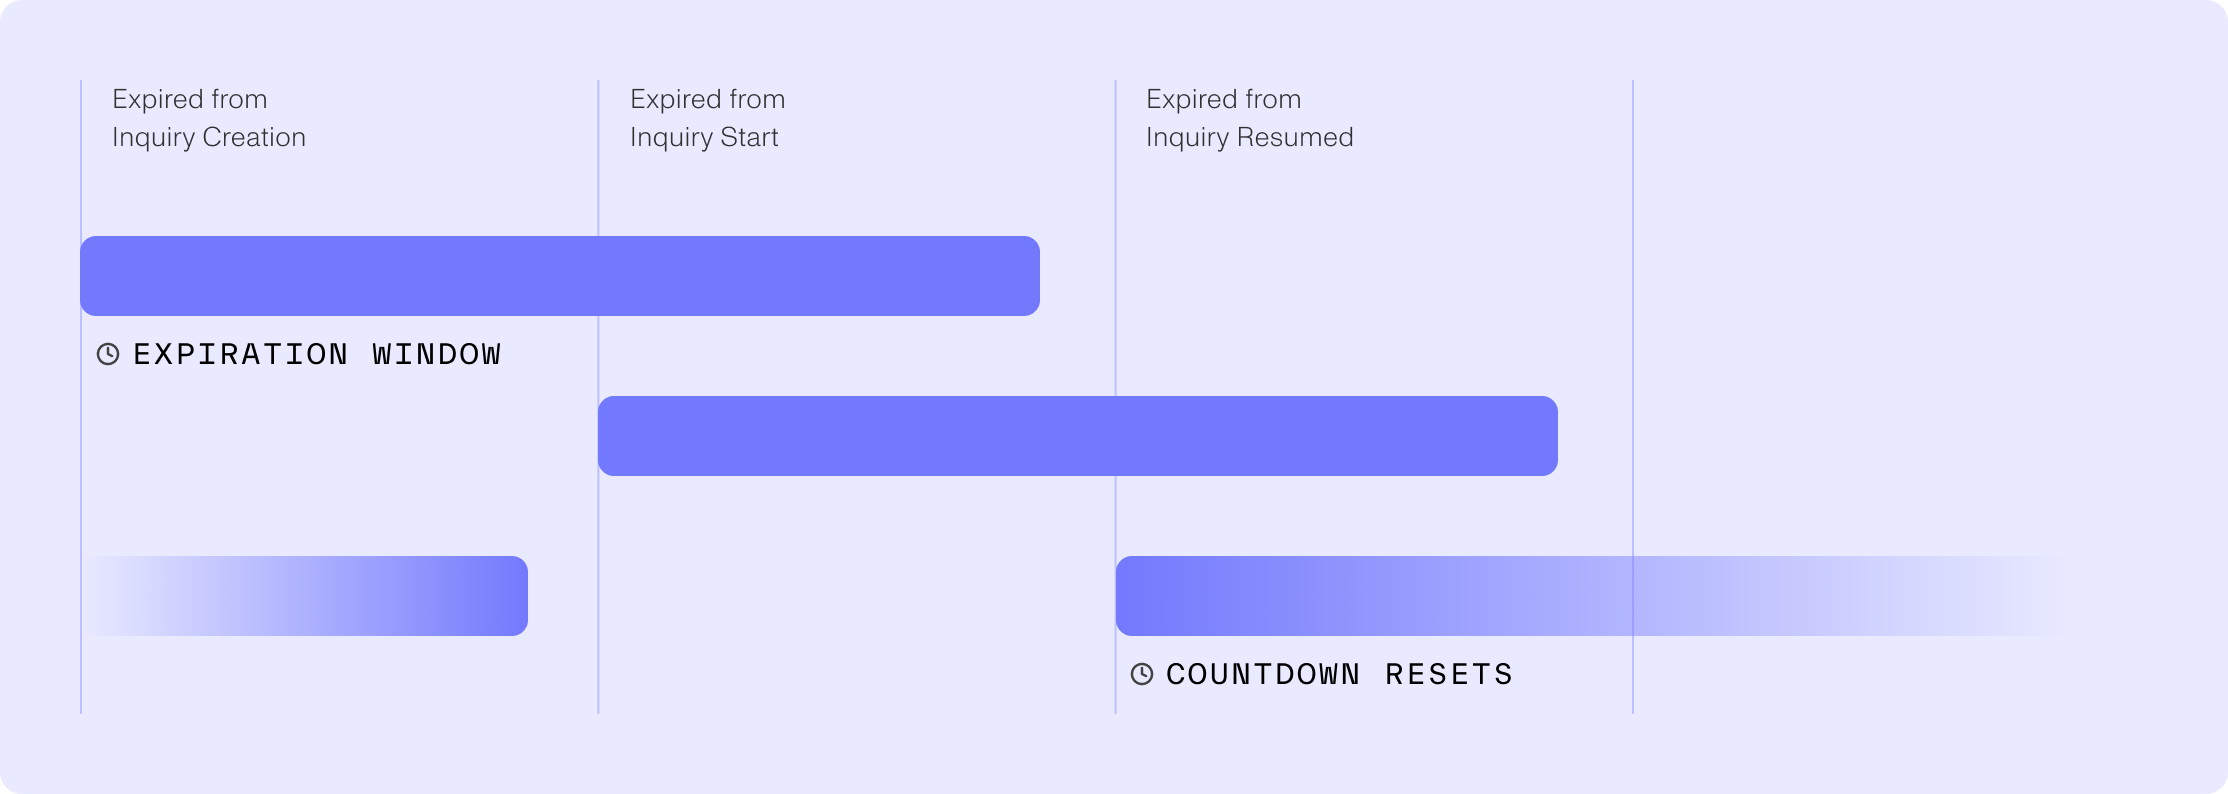
Task: Click the EXPIRATION WINDOW label text
Action: [x=317, y=354]
